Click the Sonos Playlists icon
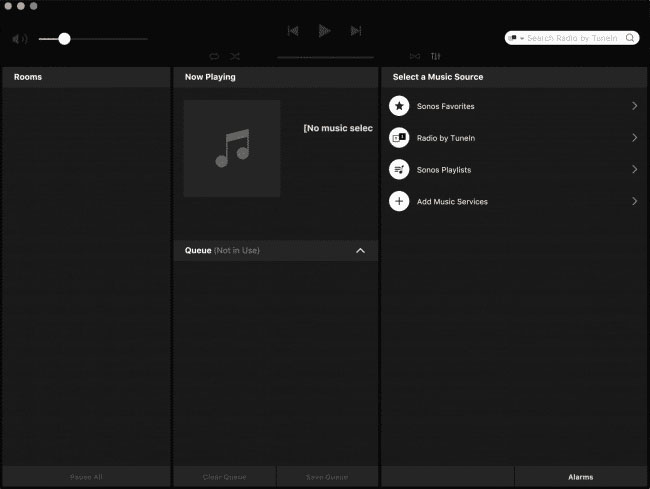 point(399,170)
